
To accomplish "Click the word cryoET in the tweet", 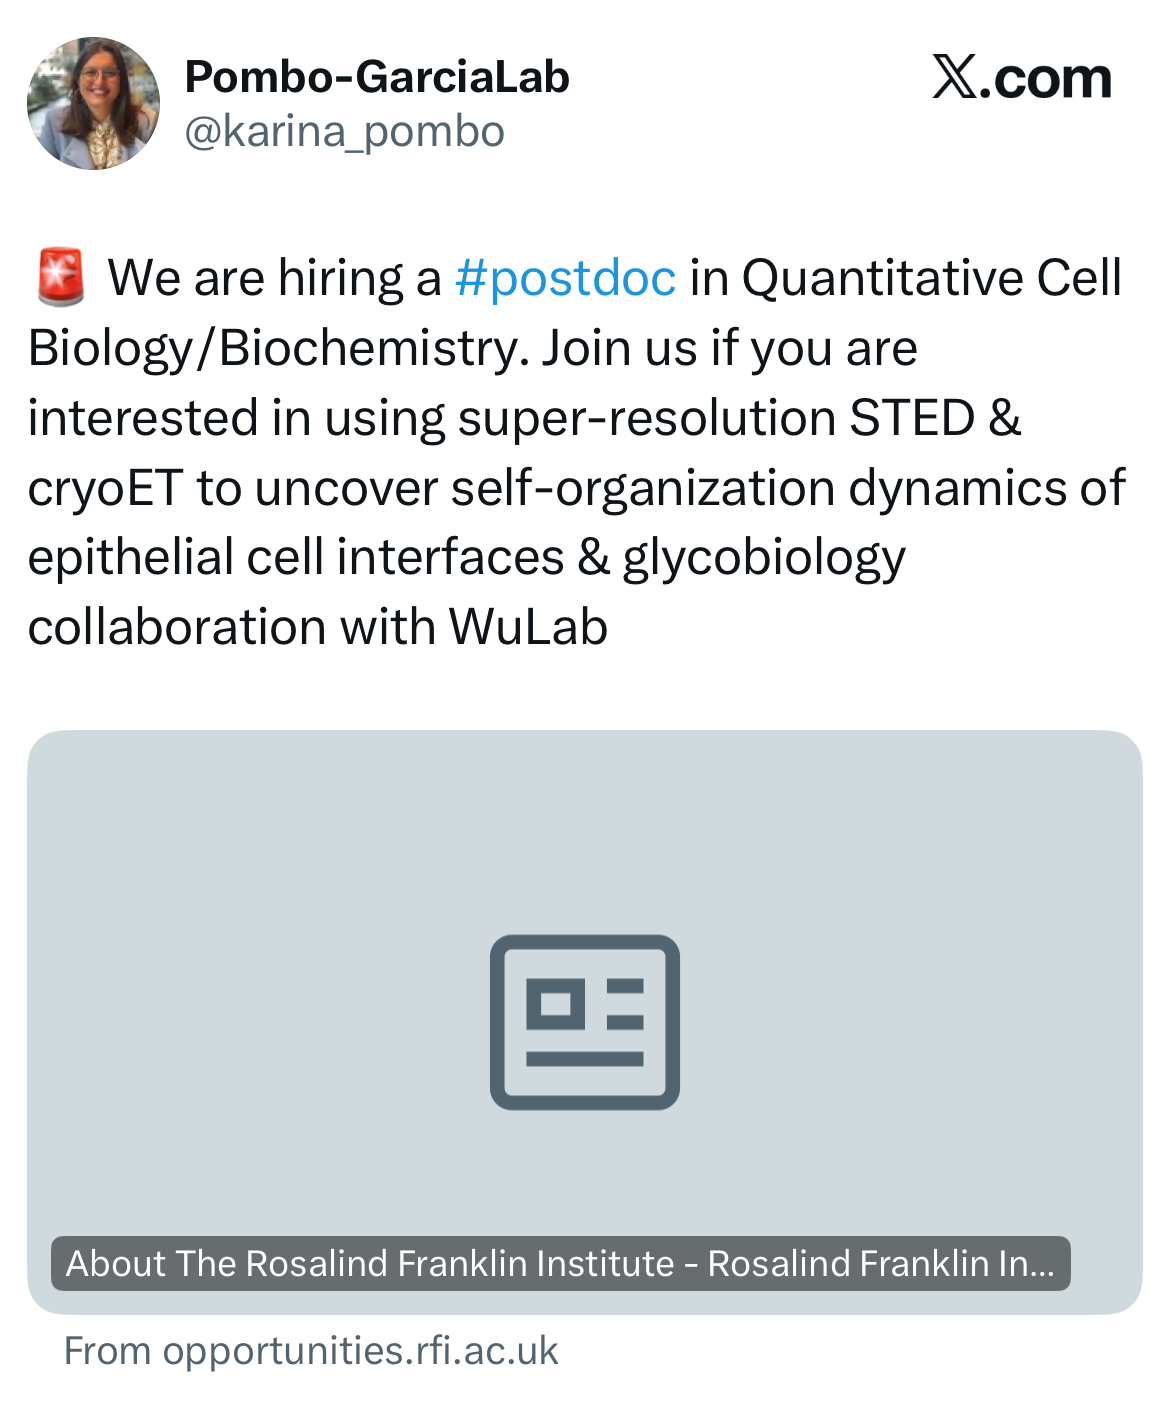I will tap(105, 488).
